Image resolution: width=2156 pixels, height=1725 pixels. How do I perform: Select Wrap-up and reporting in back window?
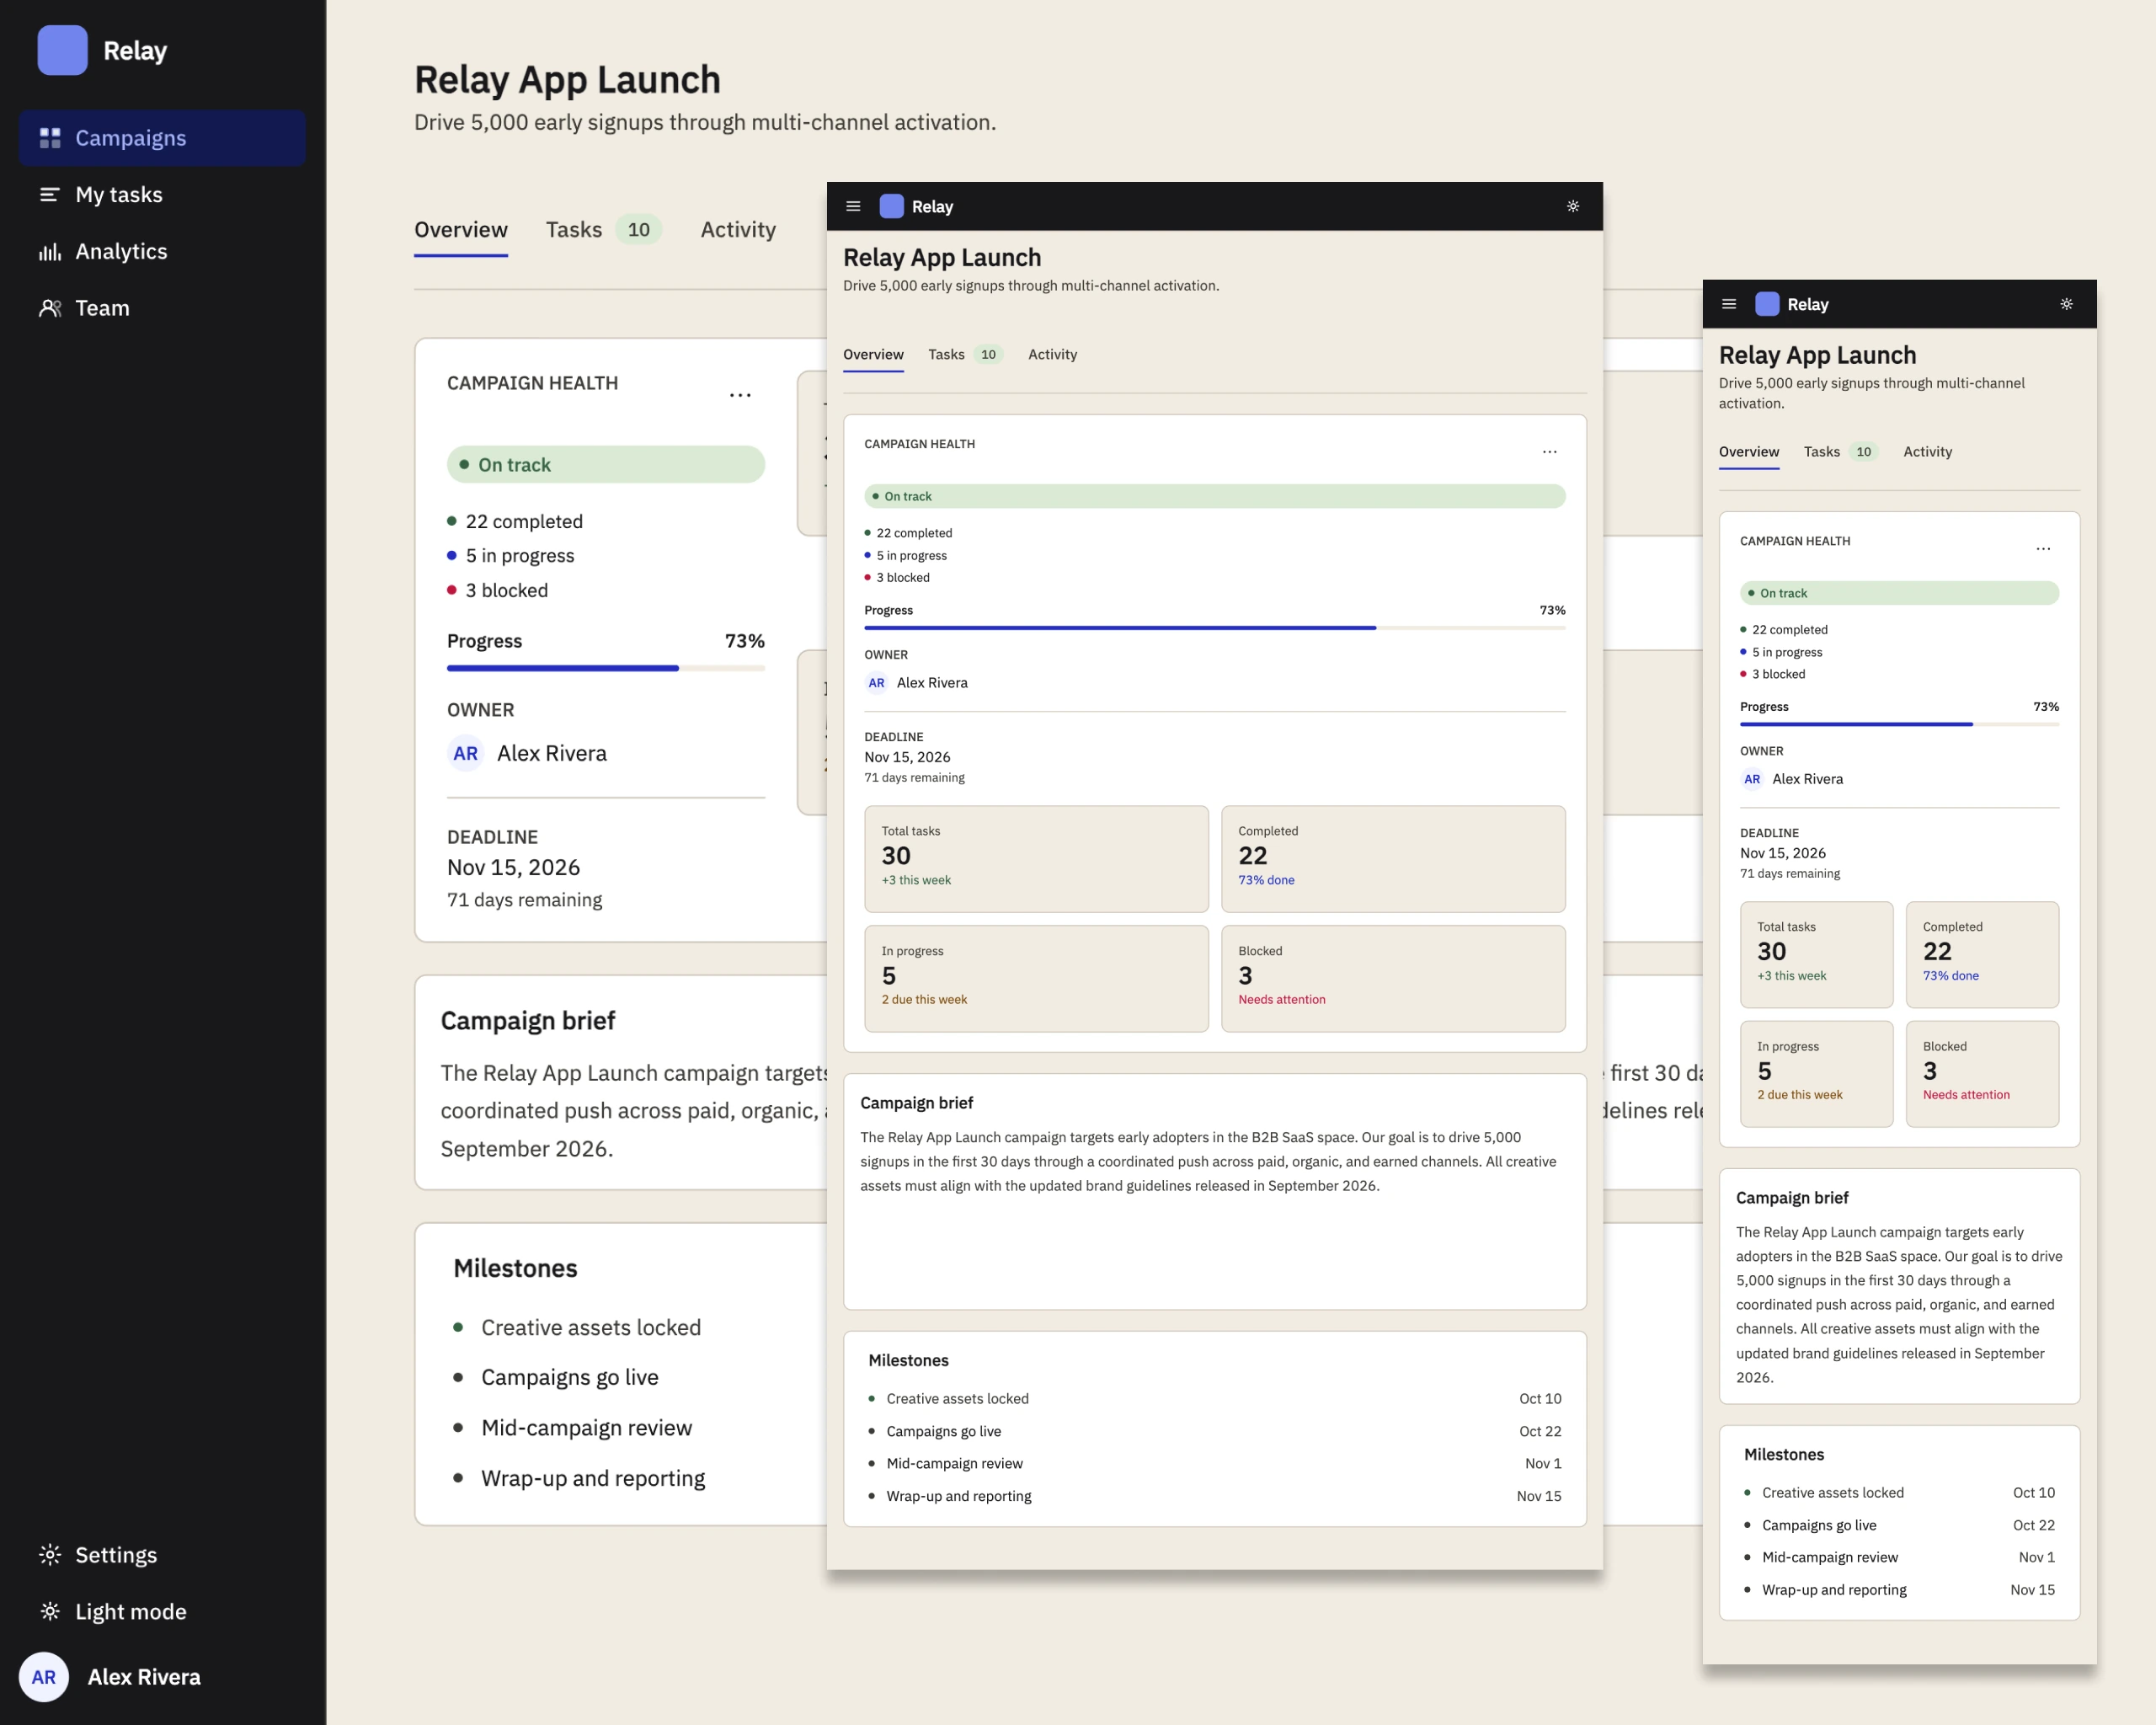[x=592, y=1479]
